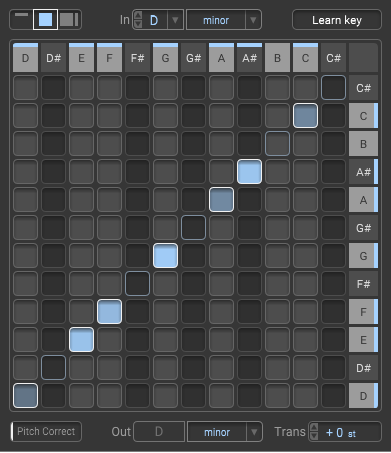This screenshot has height=453, width=391.
Task: Select the square grid view icon
Action: pyautogui.click(x=45, y=20)
